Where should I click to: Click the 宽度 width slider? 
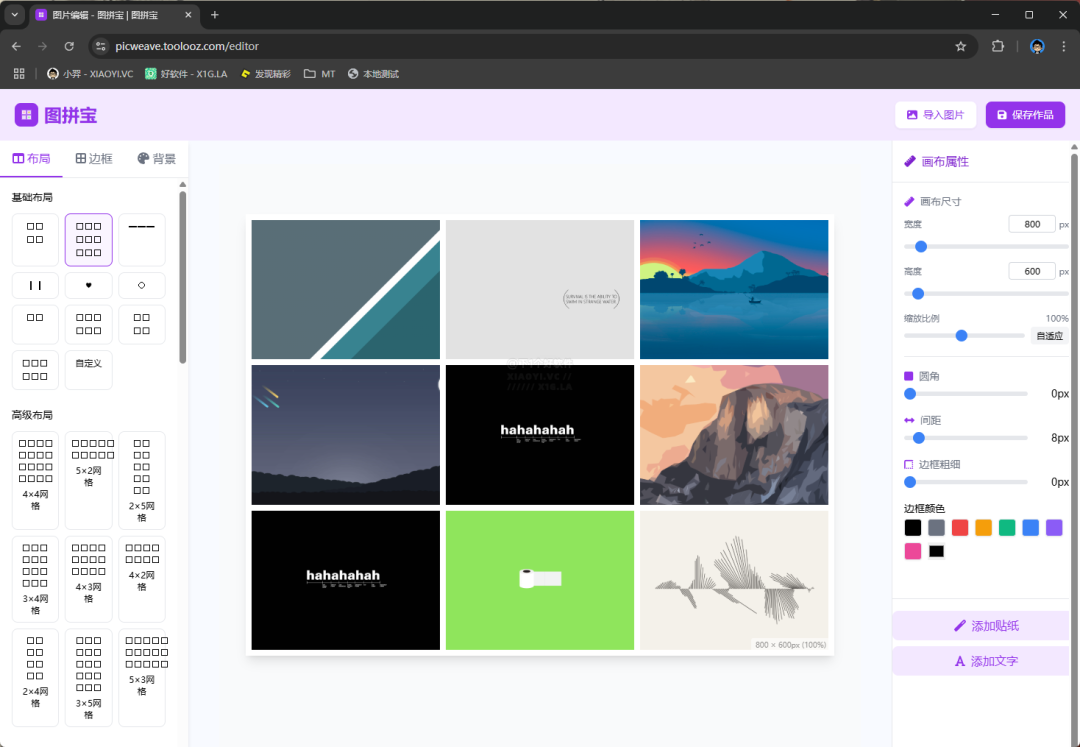pyautogui.click(x=986, y=246)
